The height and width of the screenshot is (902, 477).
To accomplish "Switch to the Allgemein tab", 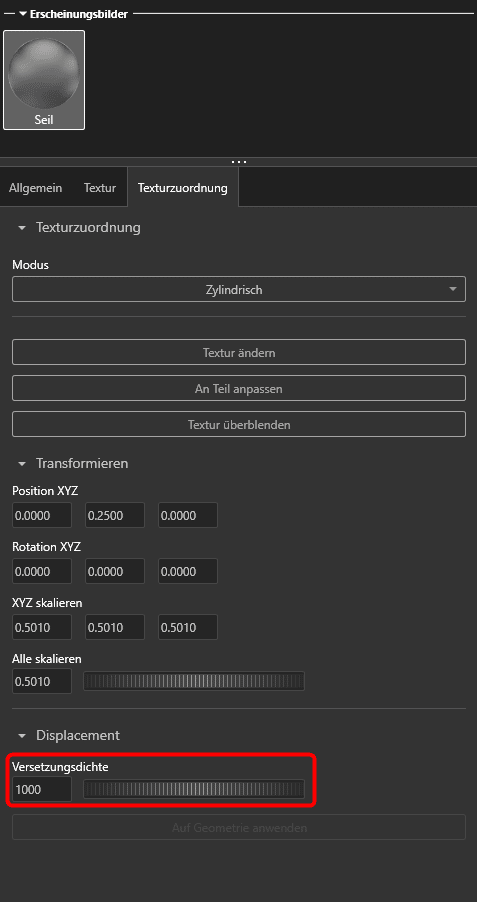I will tap(36, 188).
